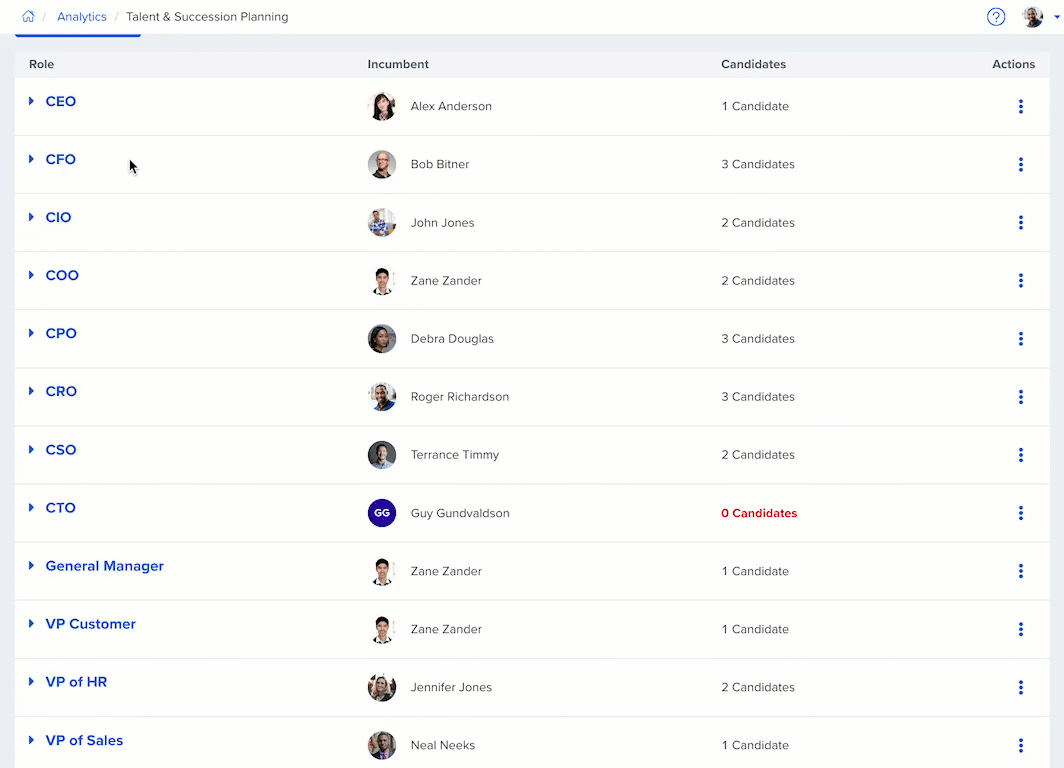
Task: Click Guy Gundvaldson's GG avatar
Action: pos(382,513)
